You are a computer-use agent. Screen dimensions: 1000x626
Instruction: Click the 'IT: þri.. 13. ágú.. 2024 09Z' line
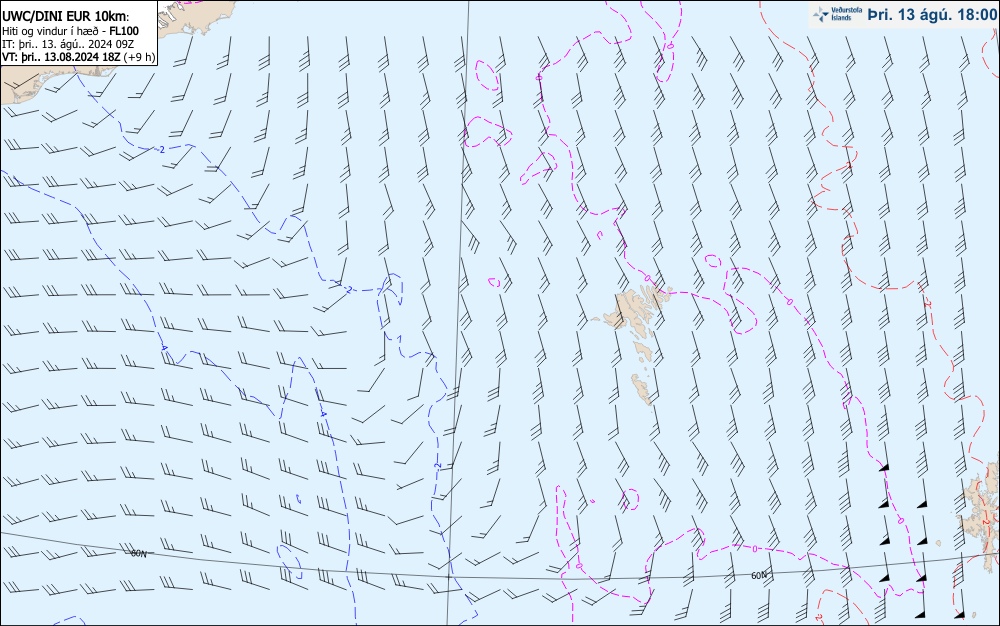[68, 44]
